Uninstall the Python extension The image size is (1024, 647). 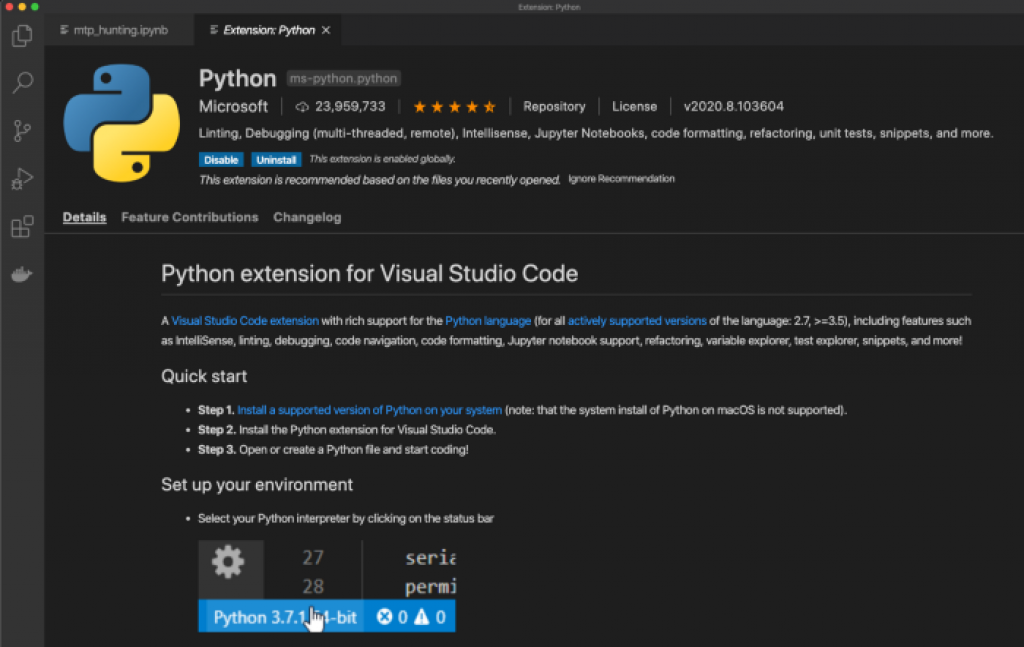276,160
